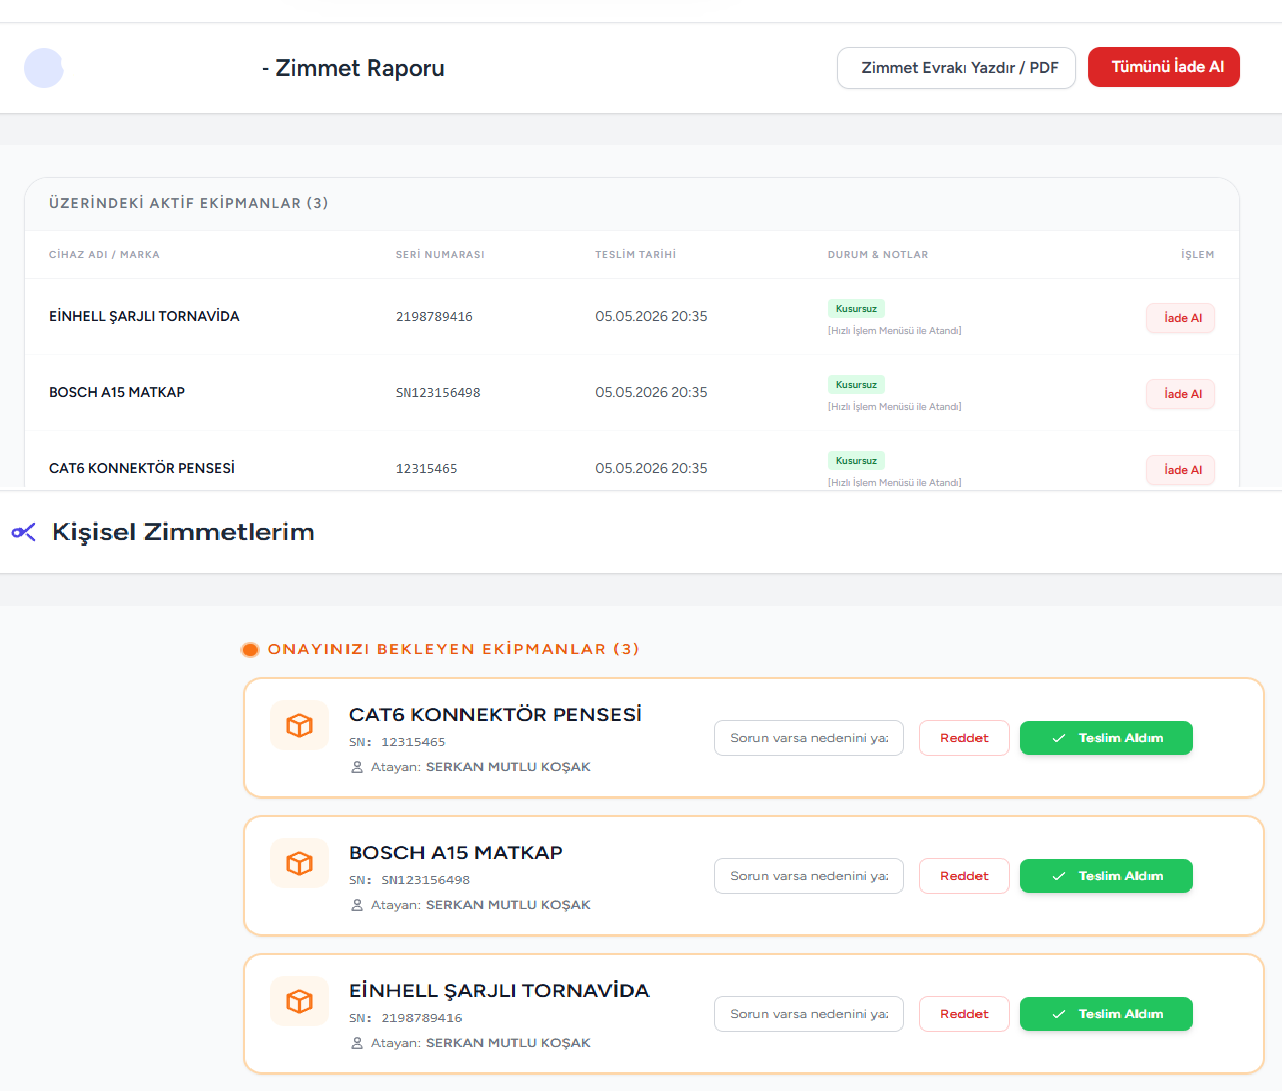Reject the CAT6 KONNEKTÖR PENSESİ assignment with Reddet
The height and width of the screenshot is (1091, 1282).
click(x=964, y=738)
